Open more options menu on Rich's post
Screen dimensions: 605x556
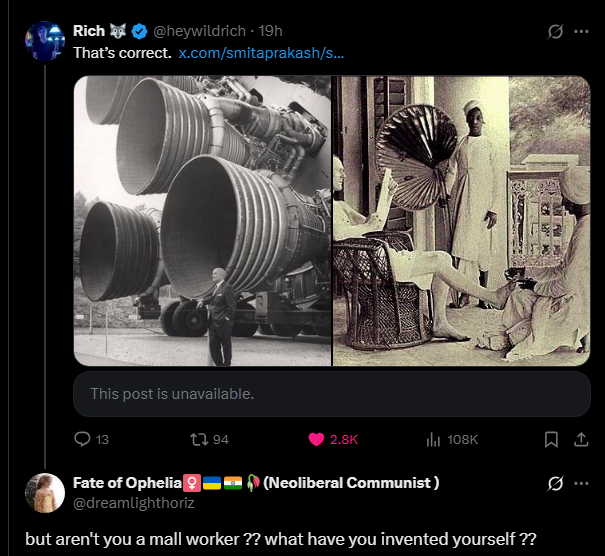(581, 31)
